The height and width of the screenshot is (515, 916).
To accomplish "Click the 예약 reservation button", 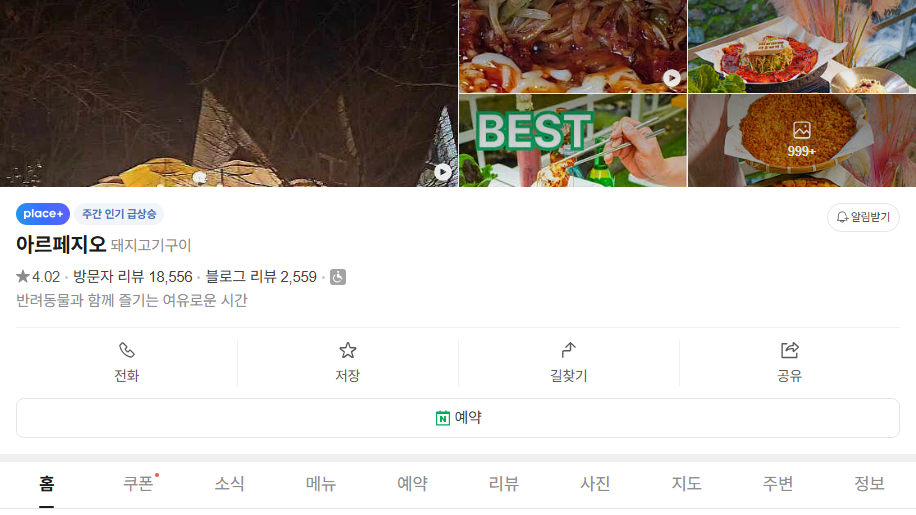I will coord(458,418).
